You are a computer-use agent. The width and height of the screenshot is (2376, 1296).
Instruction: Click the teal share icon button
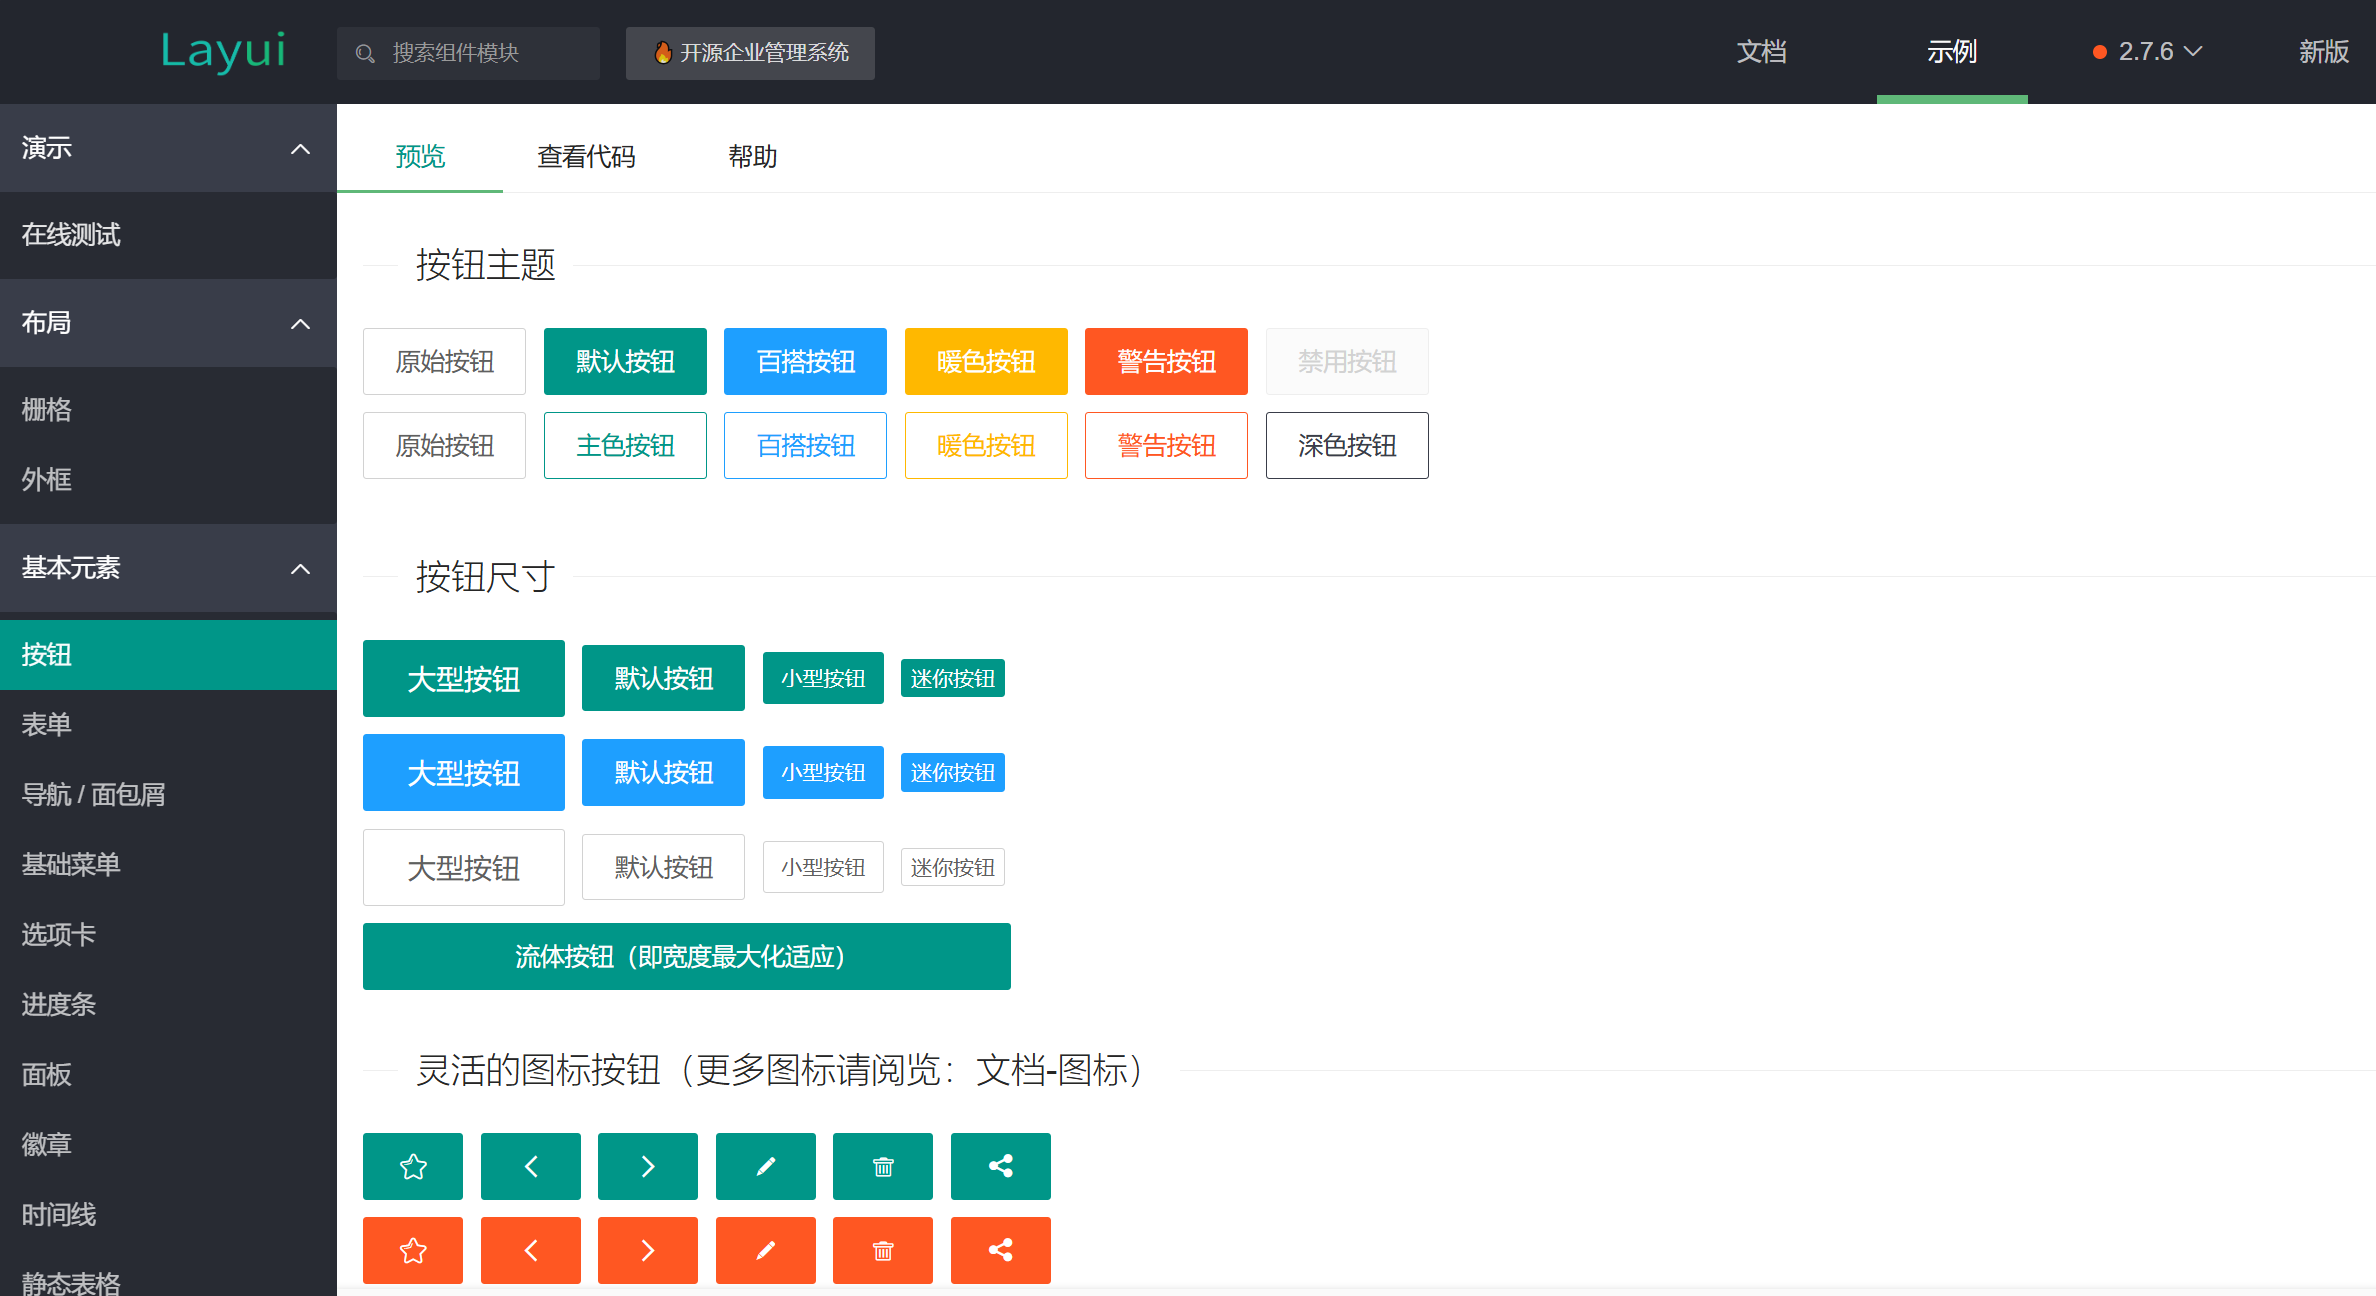tap(1000, 1166)
